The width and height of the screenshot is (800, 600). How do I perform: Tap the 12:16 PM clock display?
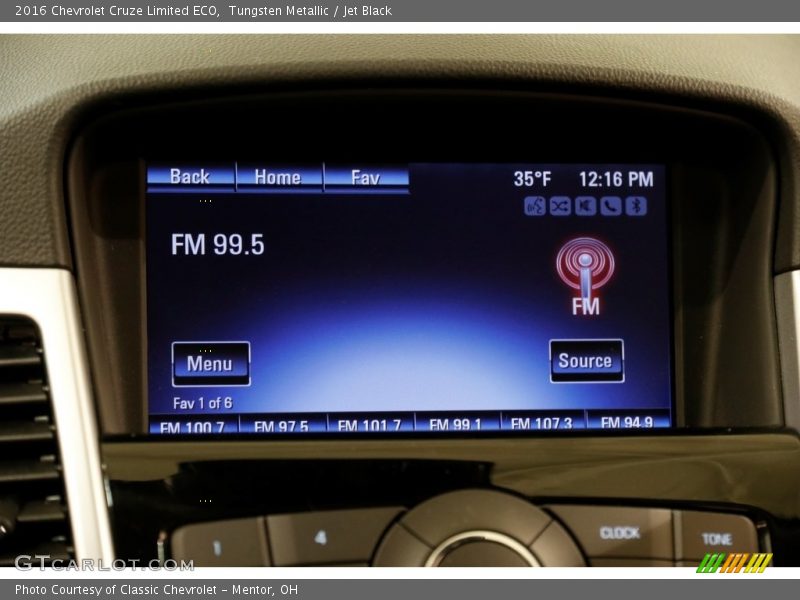pos(616,179)
